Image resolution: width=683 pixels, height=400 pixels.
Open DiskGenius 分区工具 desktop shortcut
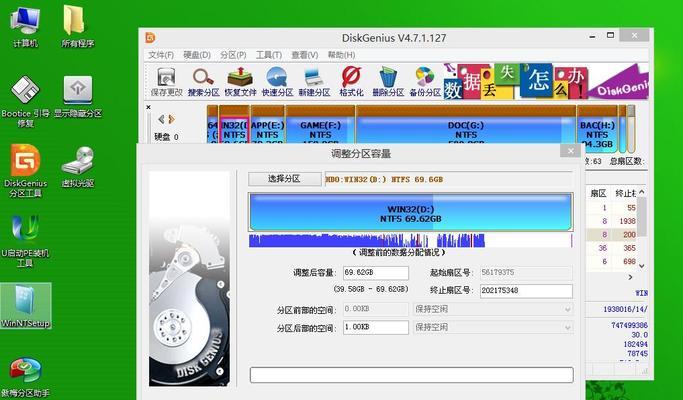coord(25,170)
